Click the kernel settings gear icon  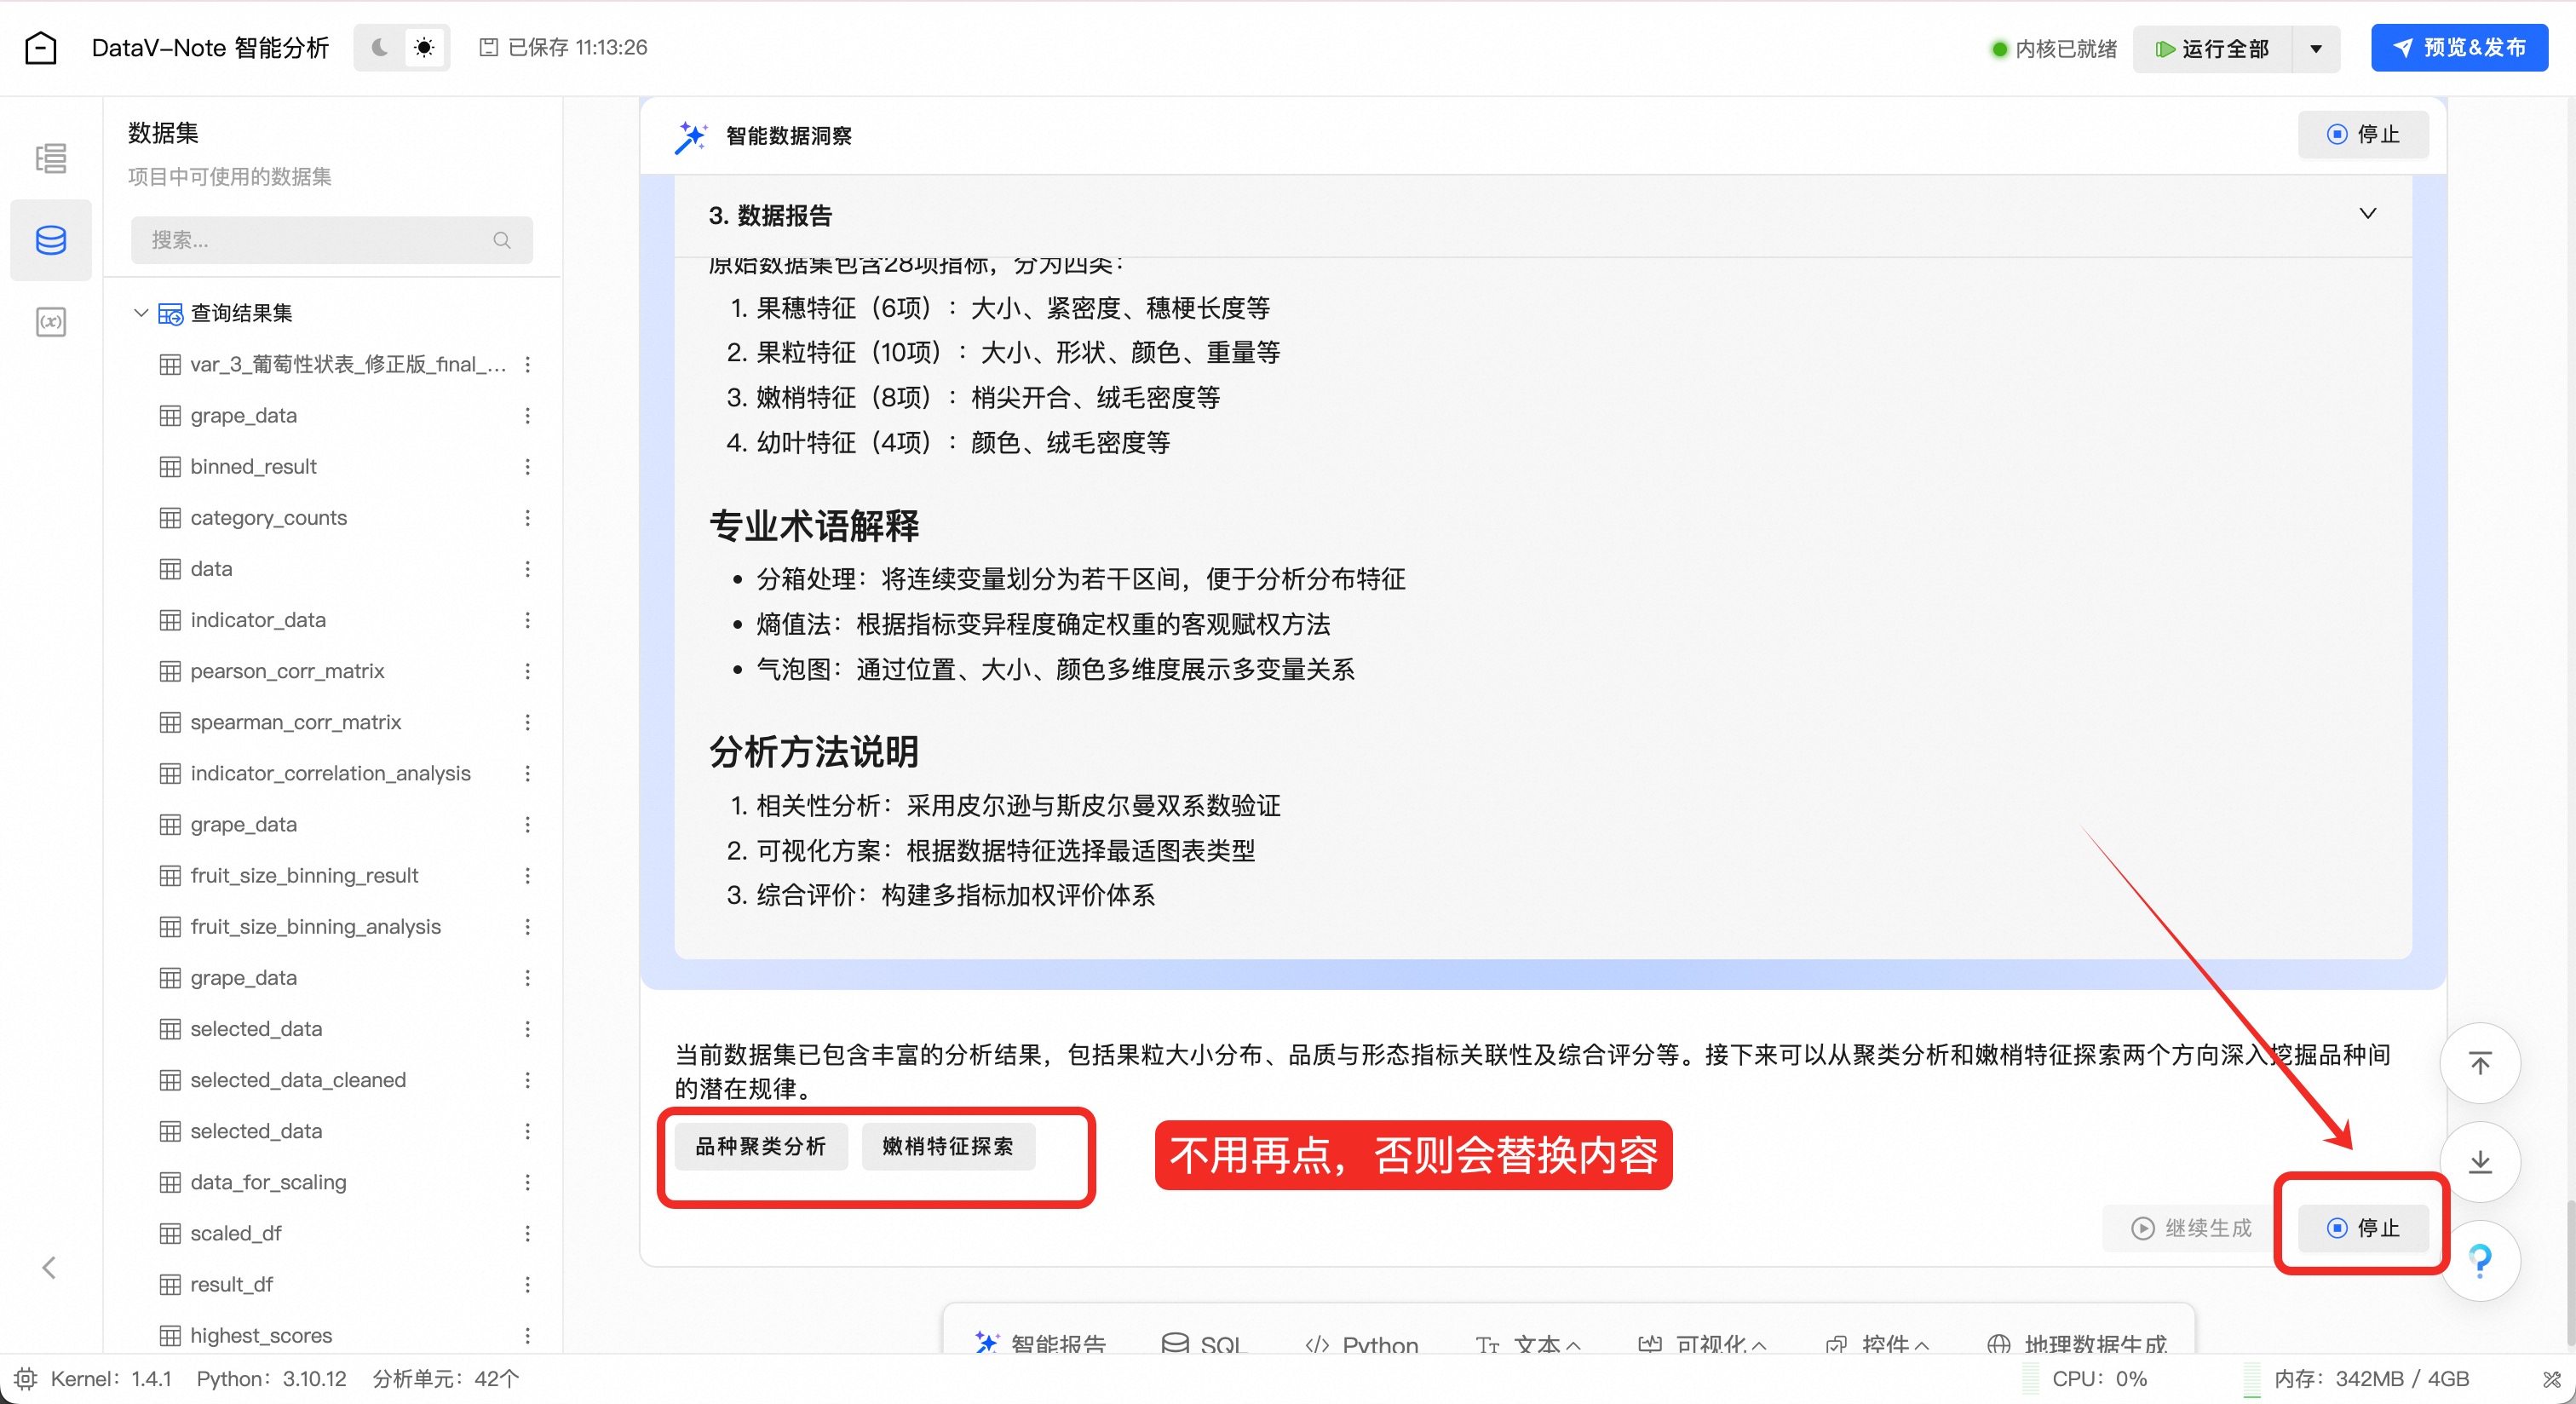pyautogui.click(x=26, y=1379)
